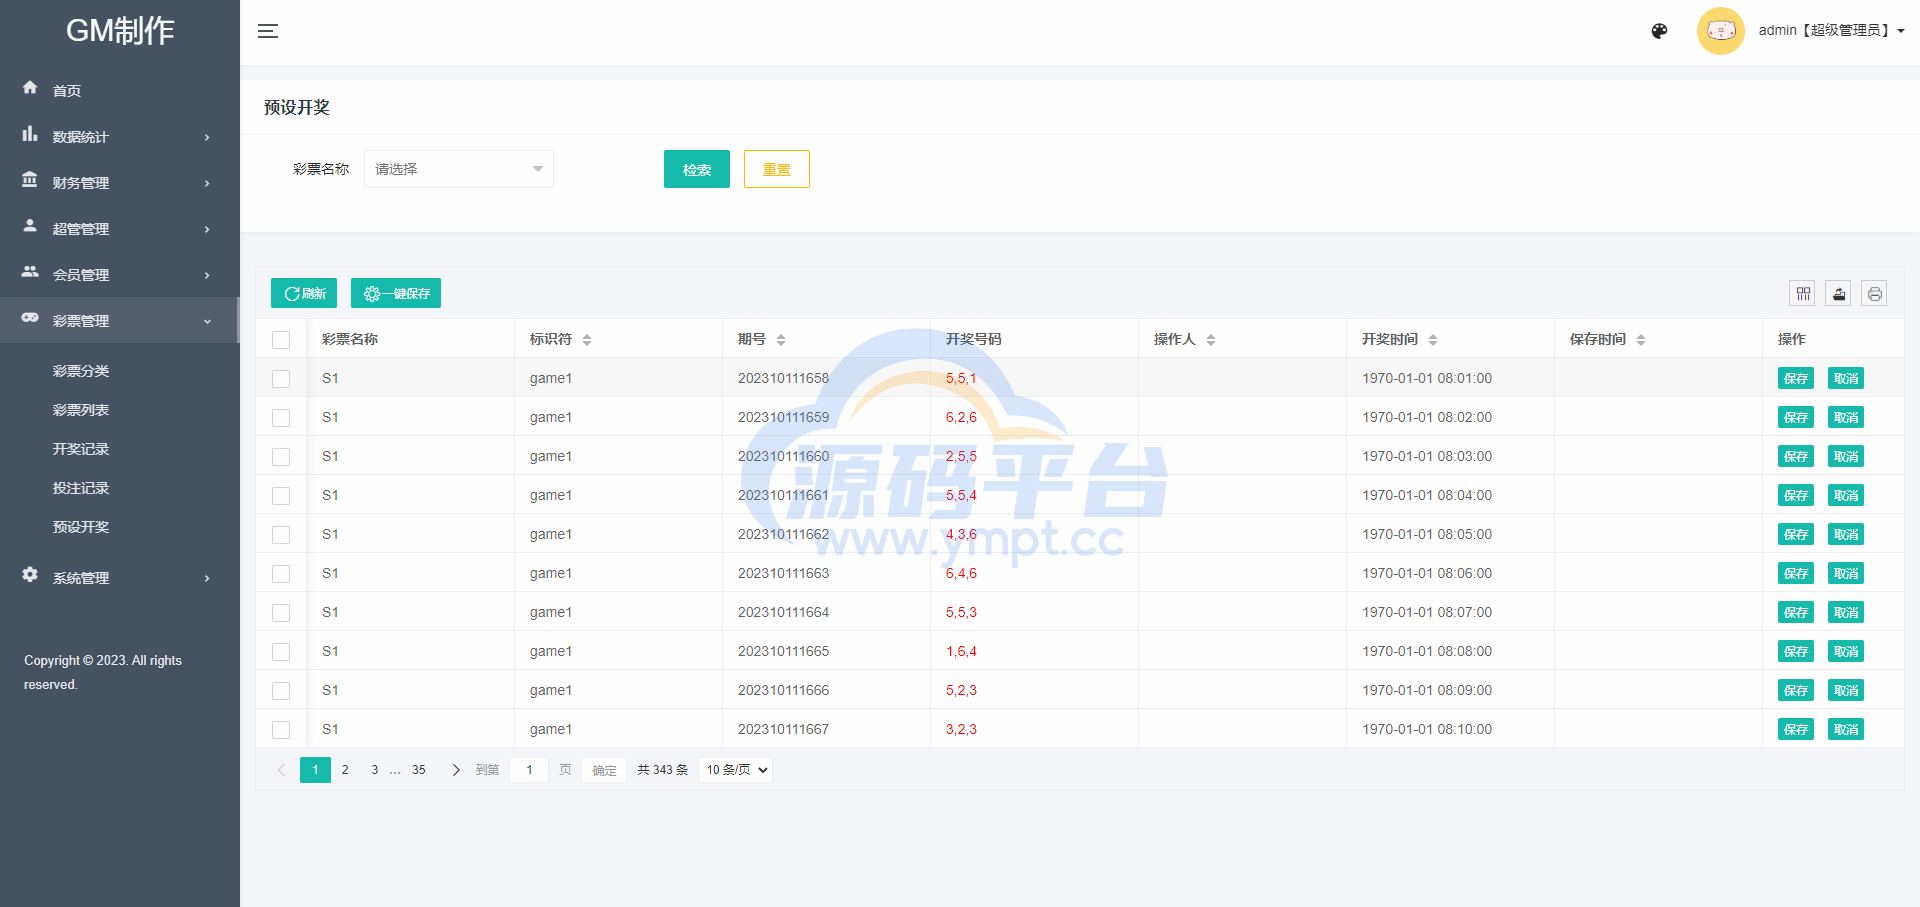This screenshot has width=1920, height=907.
Task: Click 开奖时间 1970-01-01 08:10:00 cell
Action: click(x=1427, y=730)
